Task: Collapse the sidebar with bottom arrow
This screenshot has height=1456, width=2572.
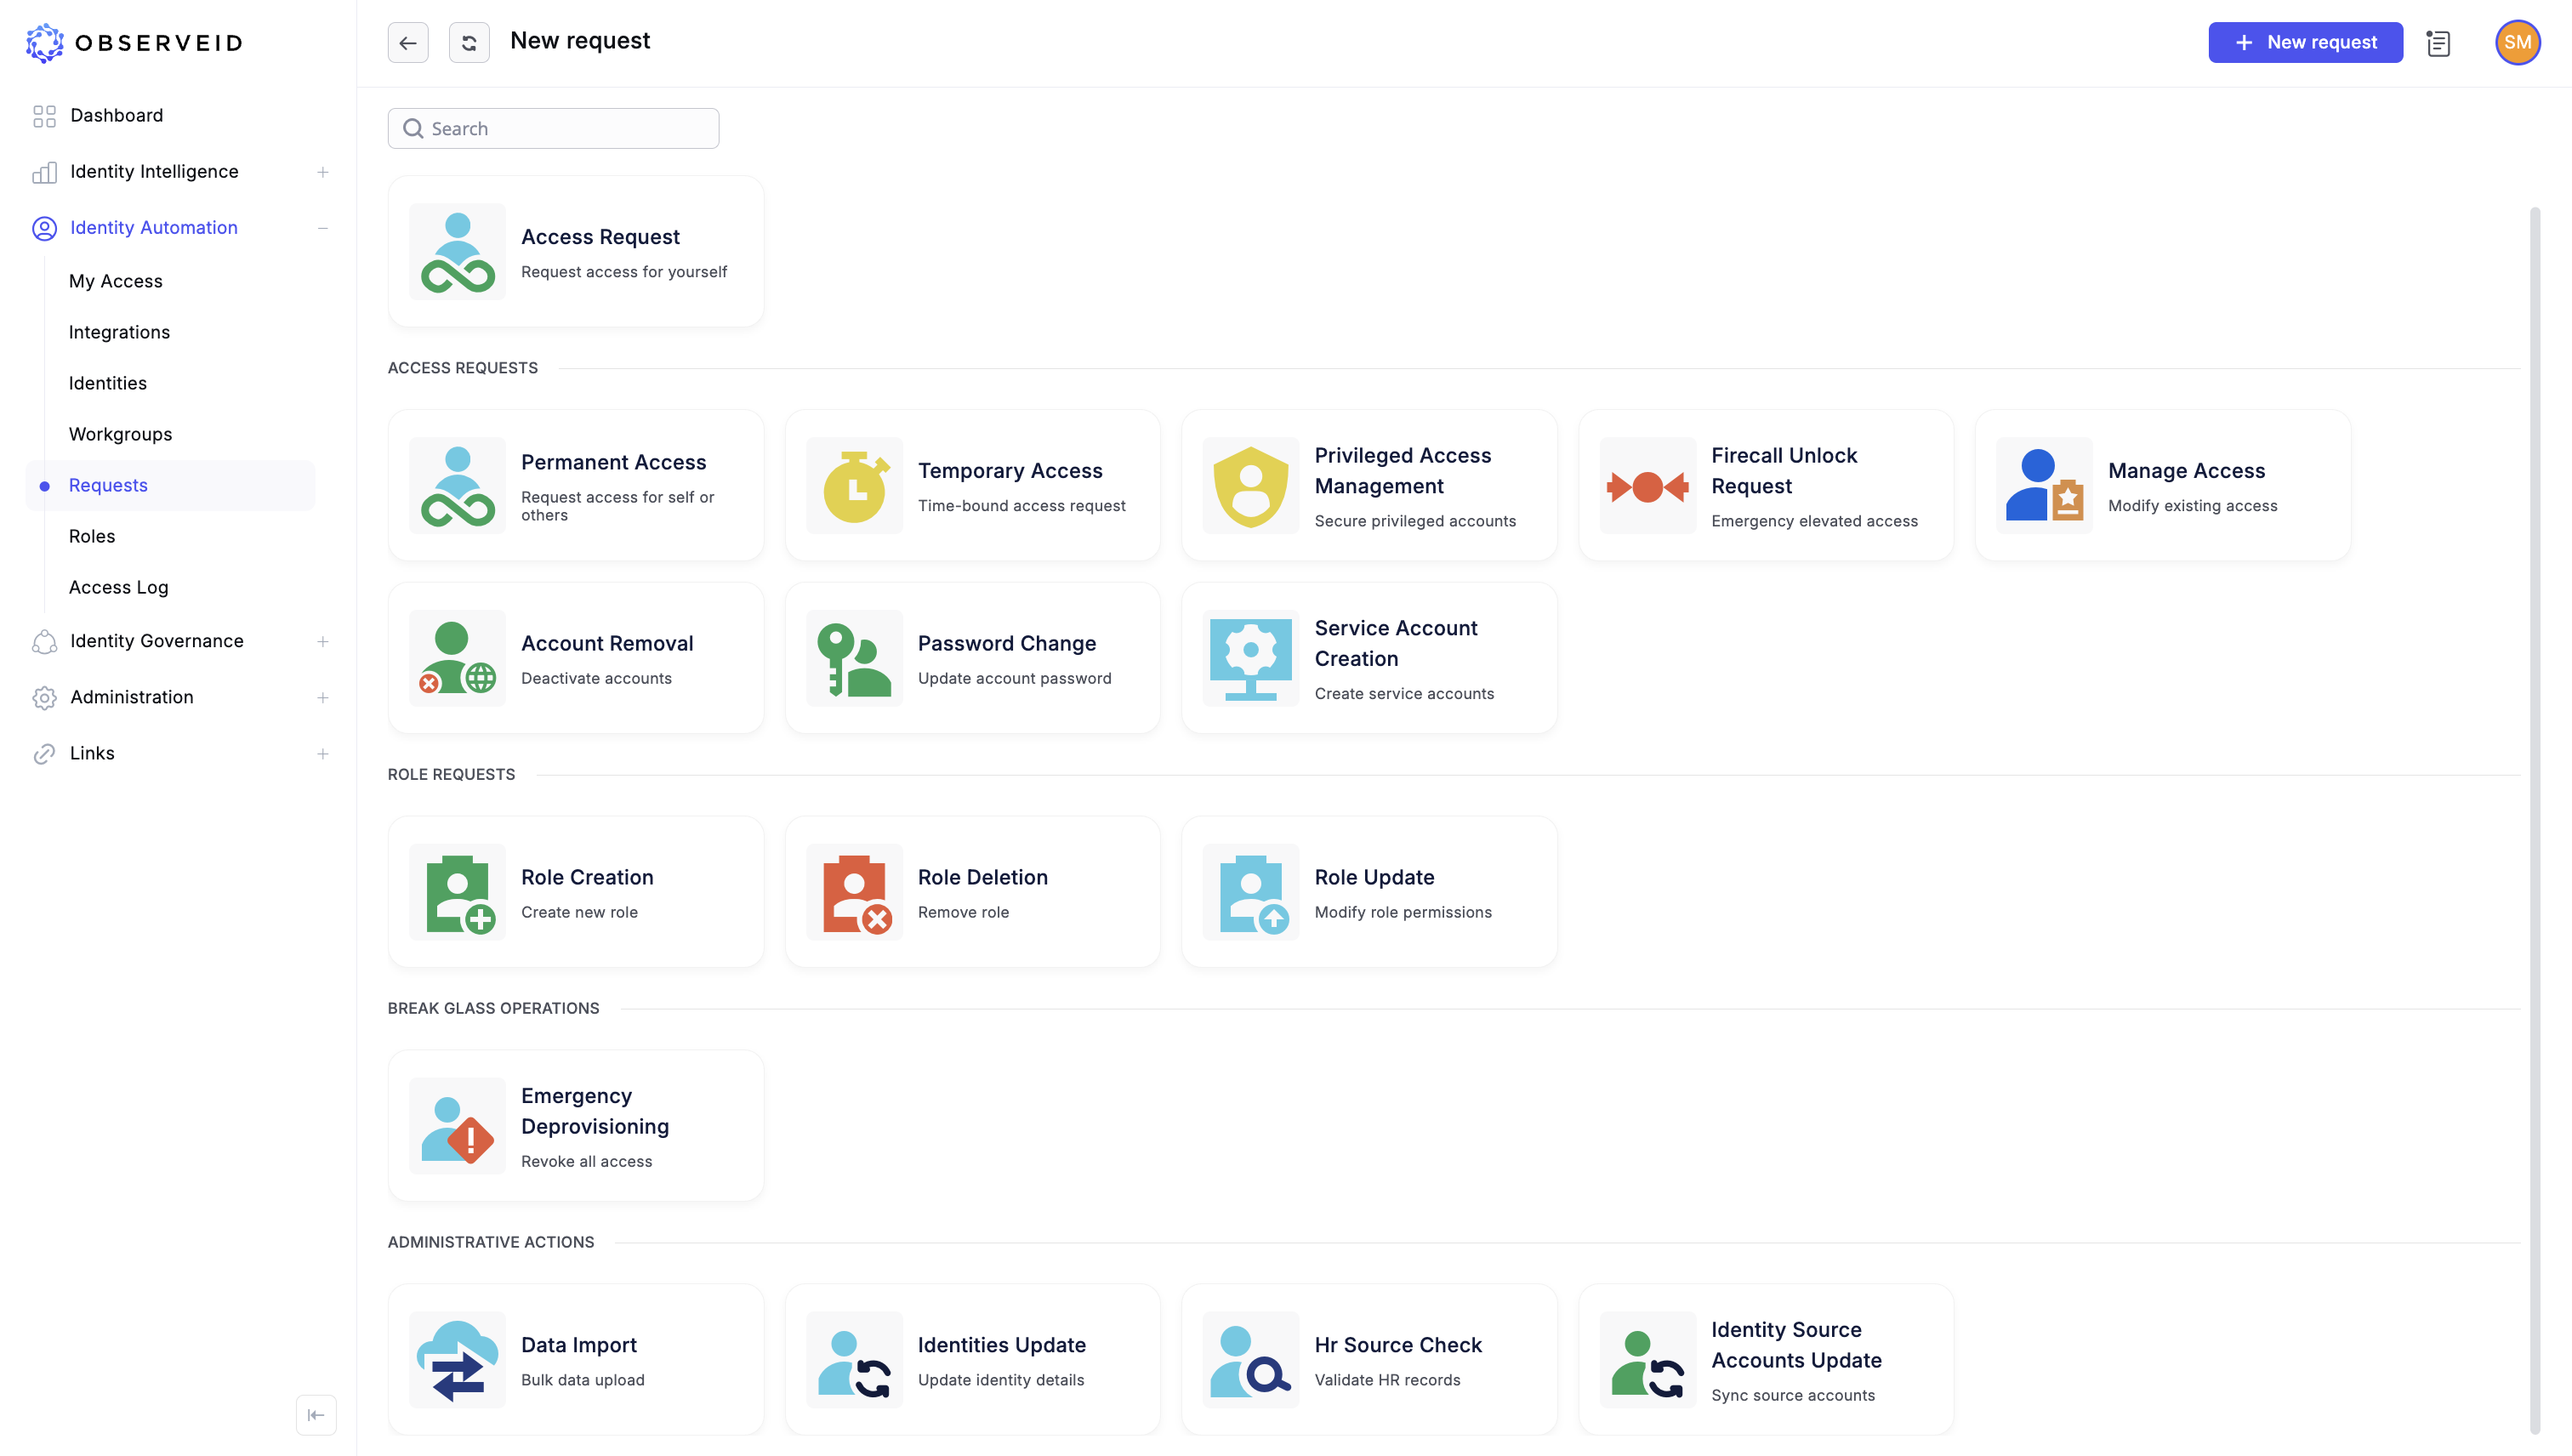Action: [x=316, y=1415]
